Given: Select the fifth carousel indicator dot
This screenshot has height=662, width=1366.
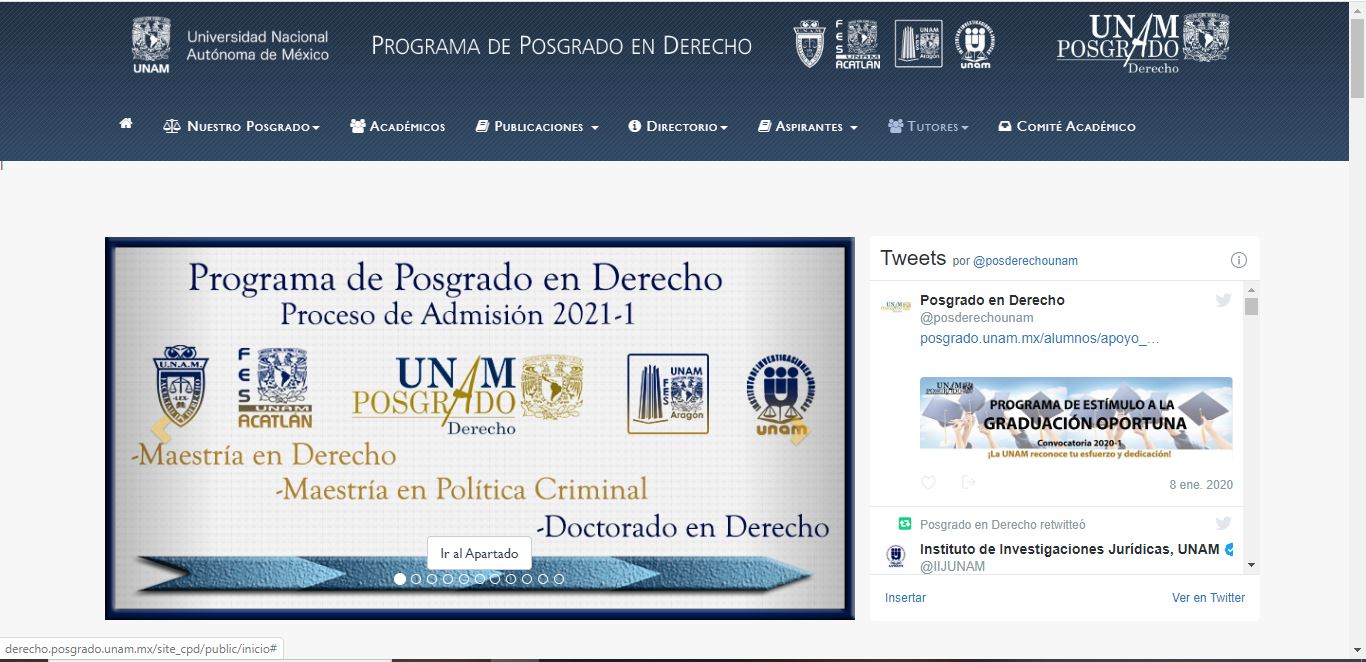Looking at the screenshot, I should click(464, 579).
